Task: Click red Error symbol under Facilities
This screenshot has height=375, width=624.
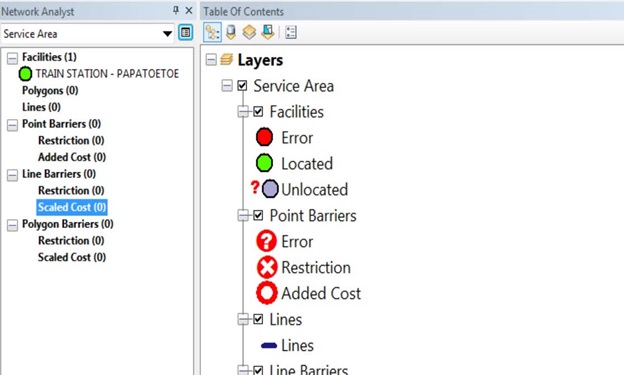Action: [x=264, y=137]
